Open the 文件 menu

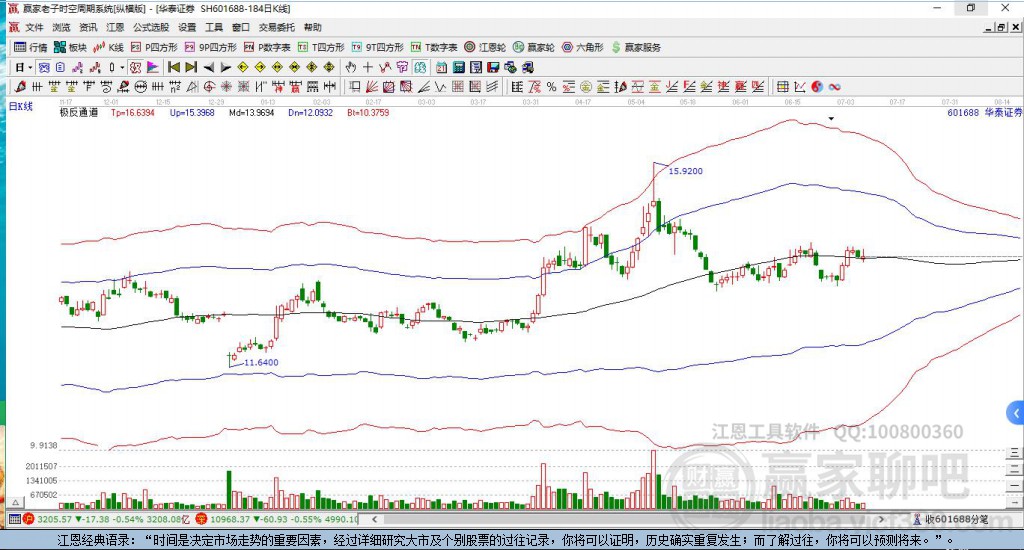tap(34, 27)
